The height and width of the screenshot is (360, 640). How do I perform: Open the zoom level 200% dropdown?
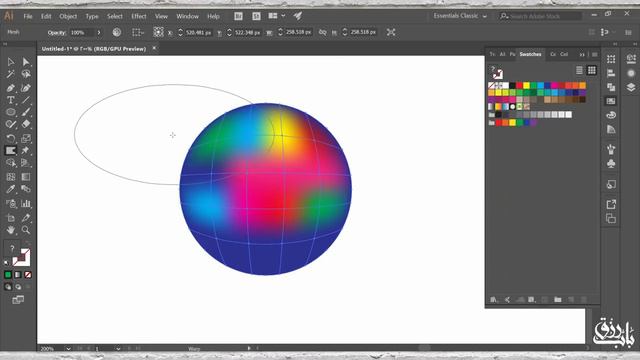(x=68, y=349)
